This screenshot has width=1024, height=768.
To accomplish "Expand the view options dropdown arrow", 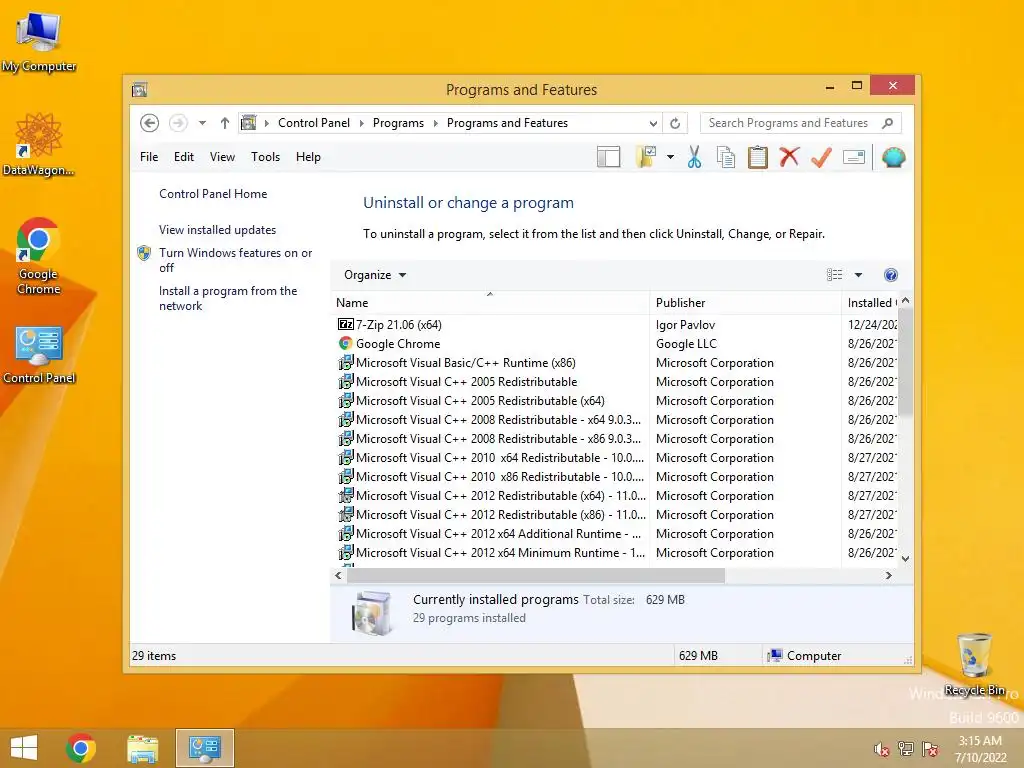I will coord(858,275).
